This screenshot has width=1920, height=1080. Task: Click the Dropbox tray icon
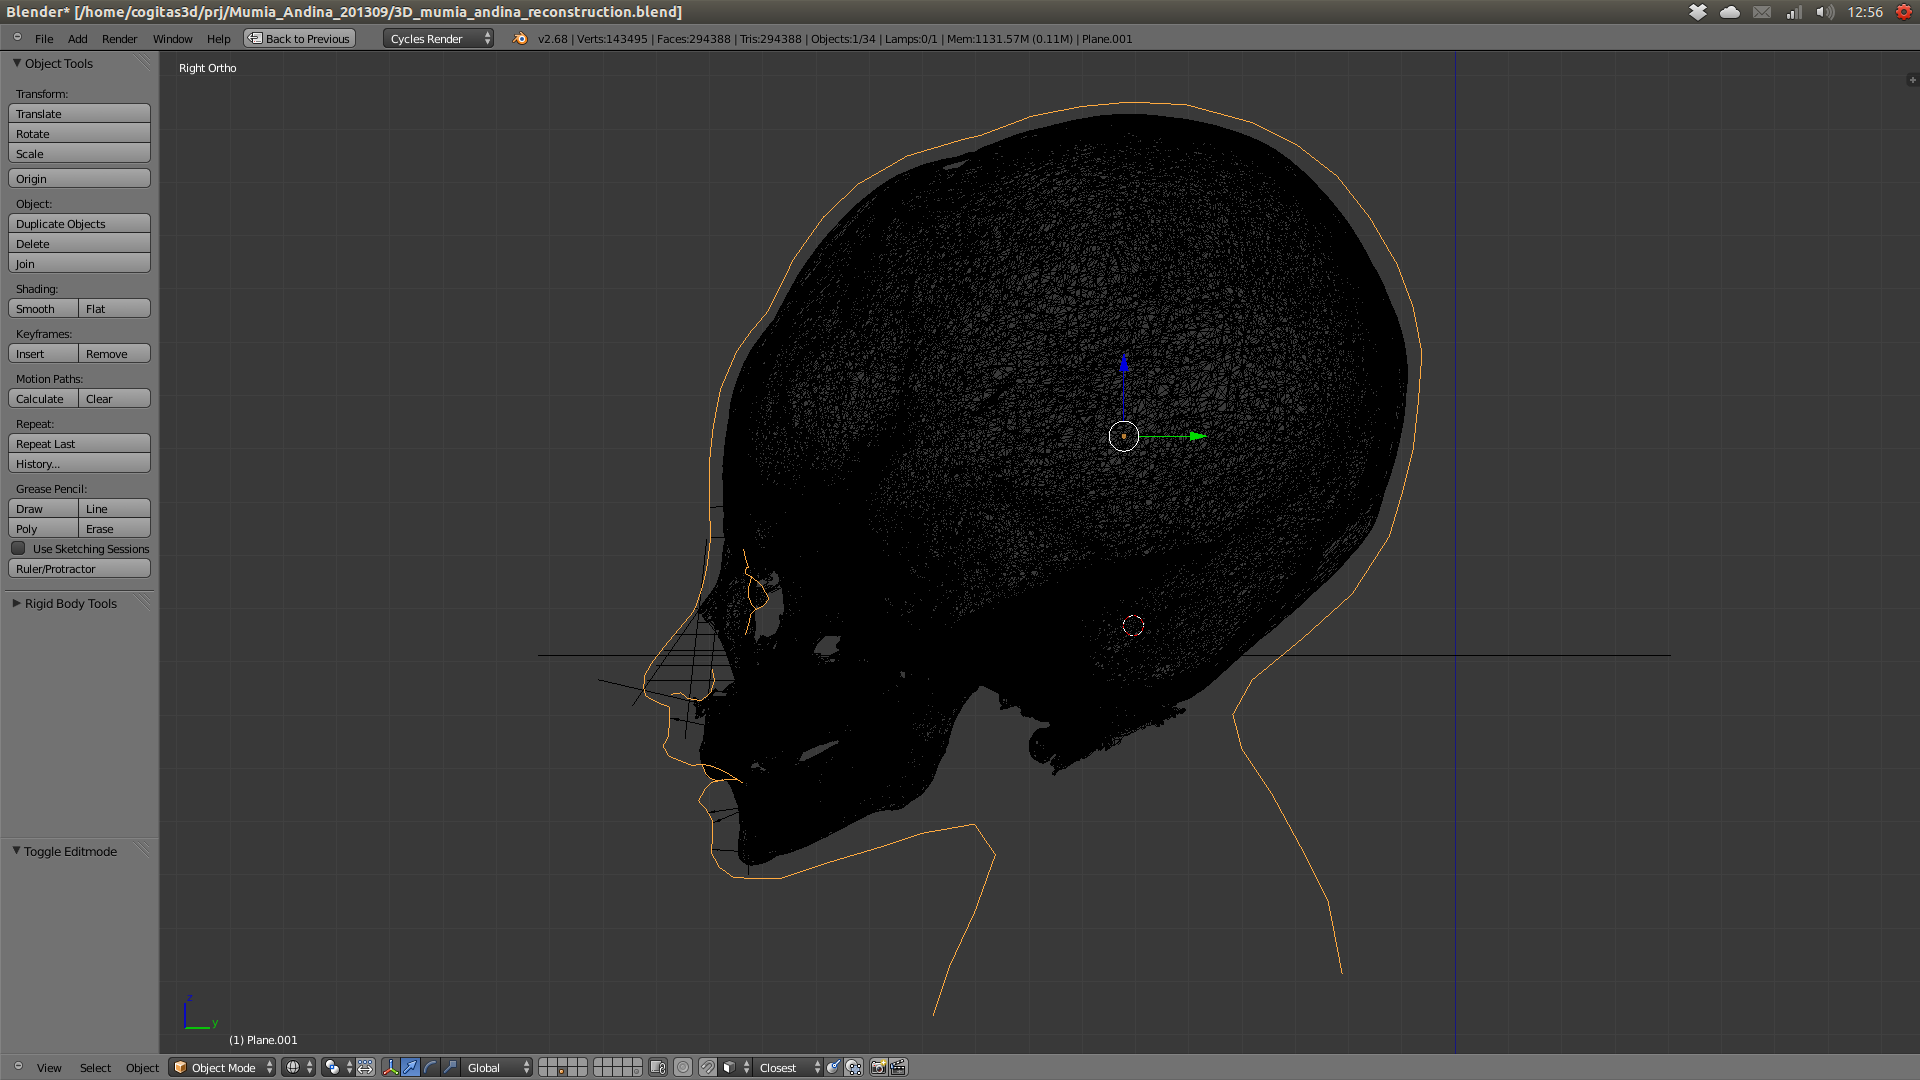1698,12
